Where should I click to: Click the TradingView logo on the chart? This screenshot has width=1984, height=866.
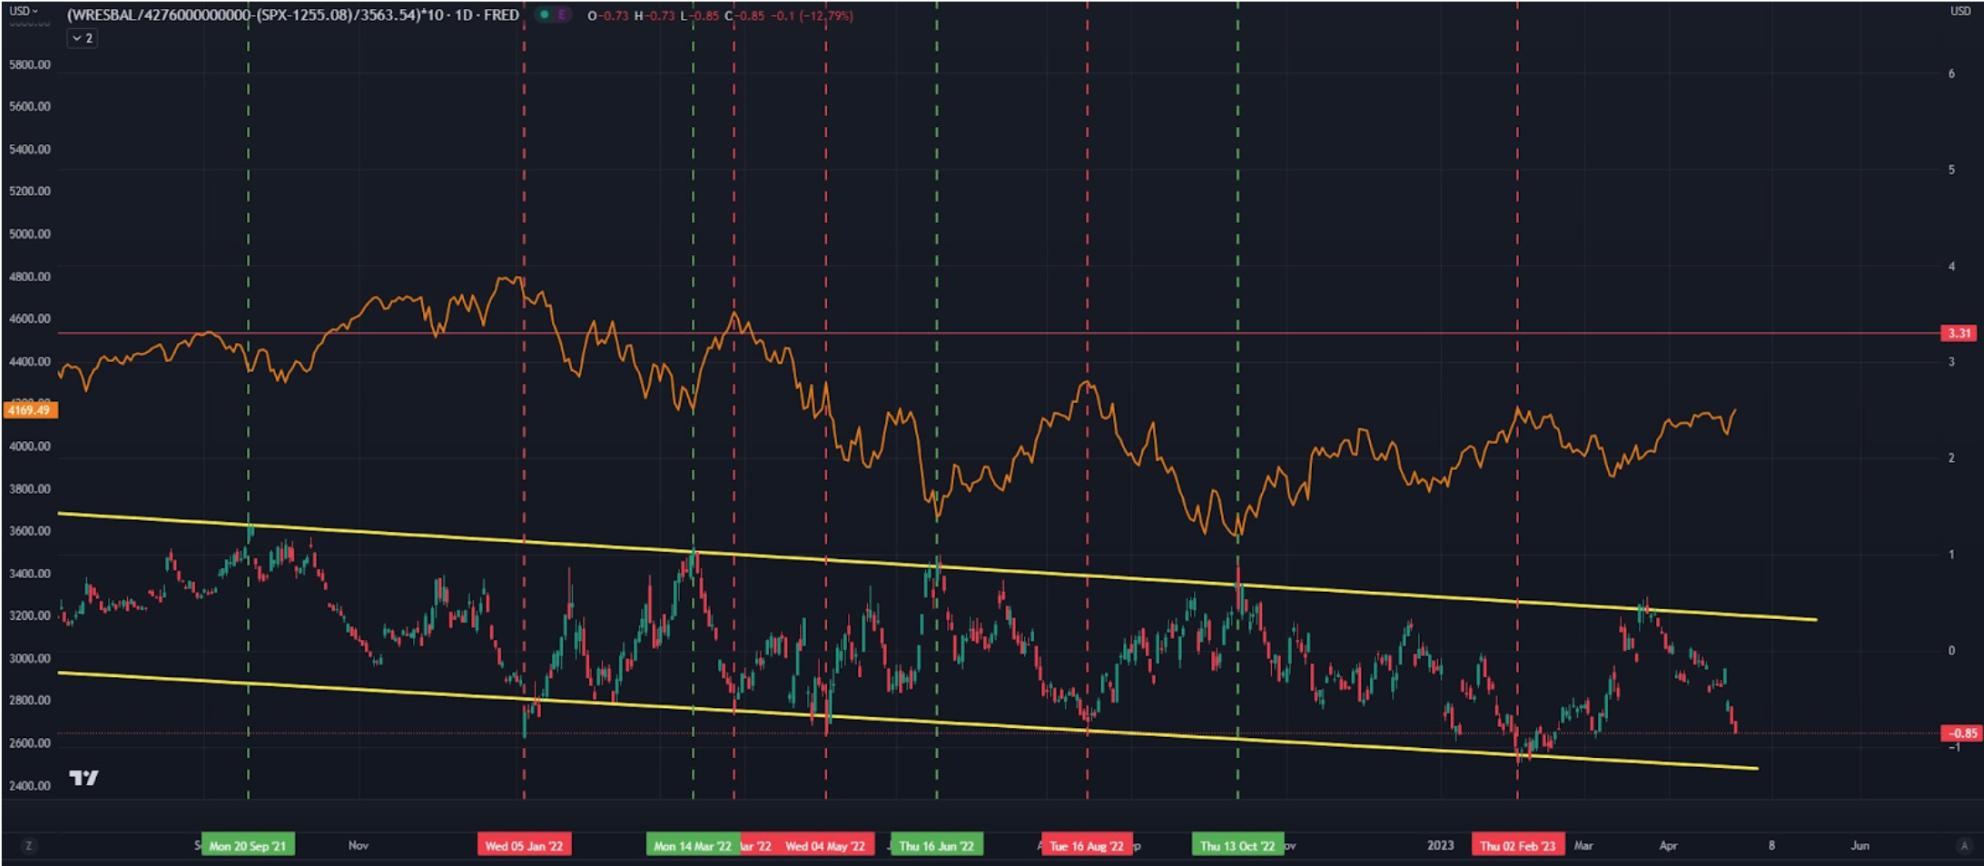click(84, 778)
